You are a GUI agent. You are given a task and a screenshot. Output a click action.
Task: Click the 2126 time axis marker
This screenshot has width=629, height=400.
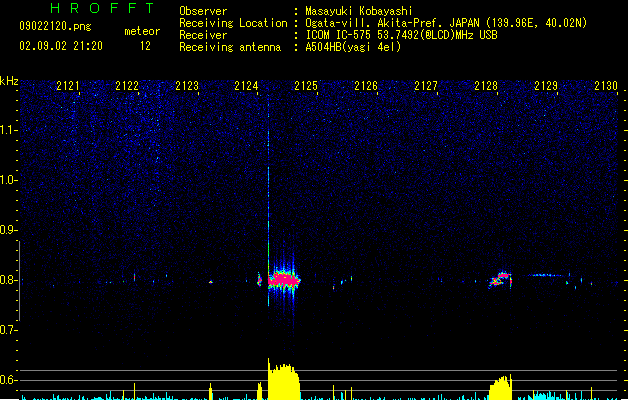[x=366, y=85]
